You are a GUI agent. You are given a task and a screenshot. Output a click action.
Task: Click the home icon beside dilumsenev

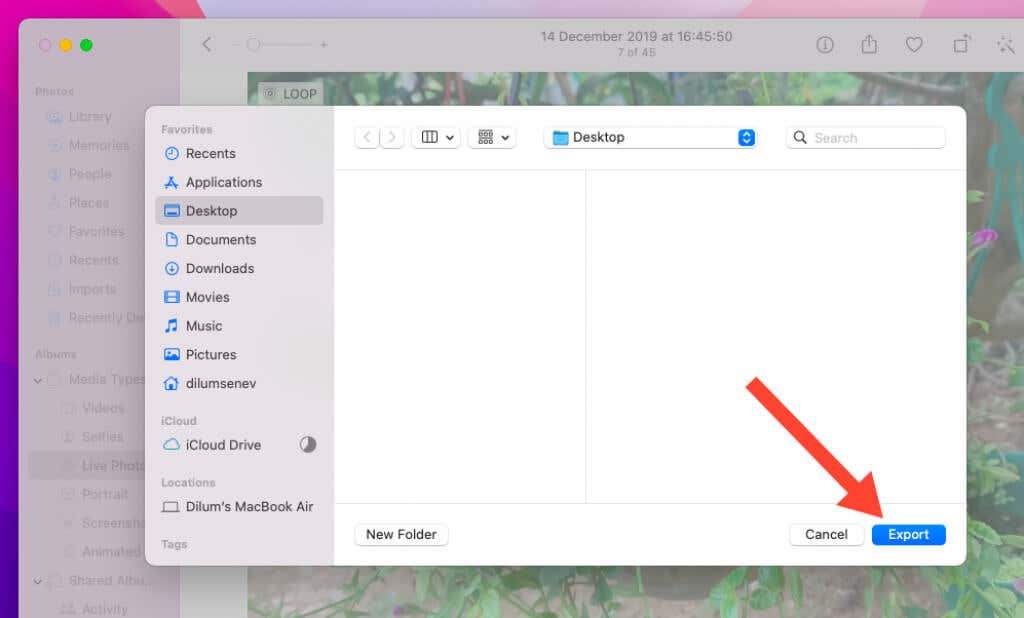click(x=171, y=383)
